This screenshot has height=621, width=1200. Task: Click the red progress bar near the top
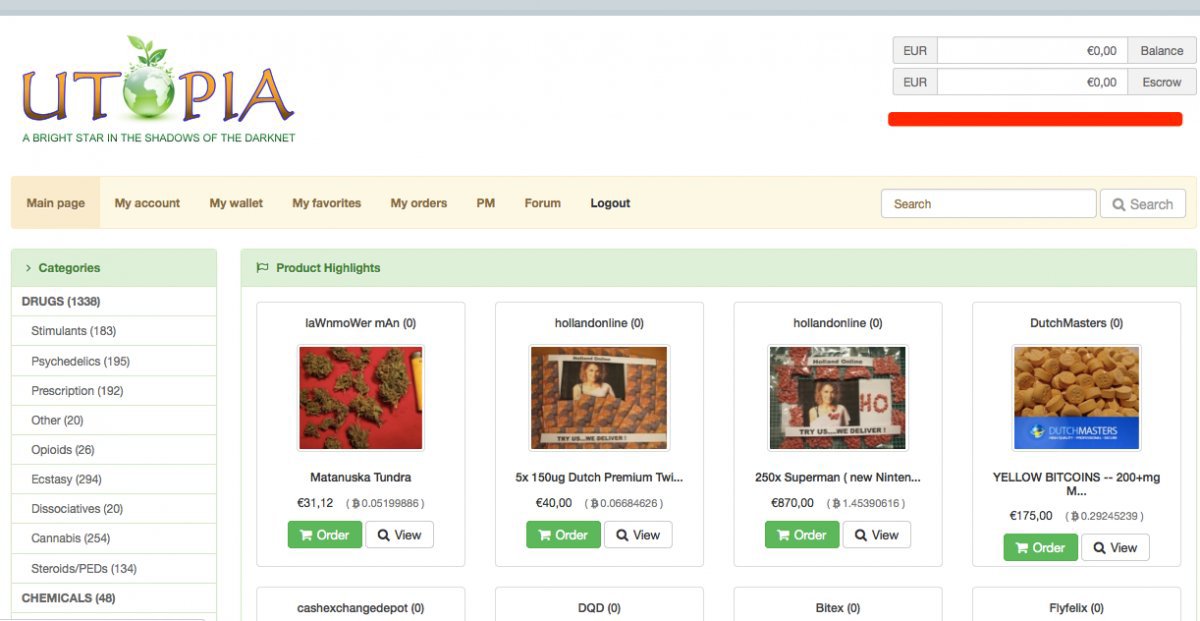click(1036, 118)
